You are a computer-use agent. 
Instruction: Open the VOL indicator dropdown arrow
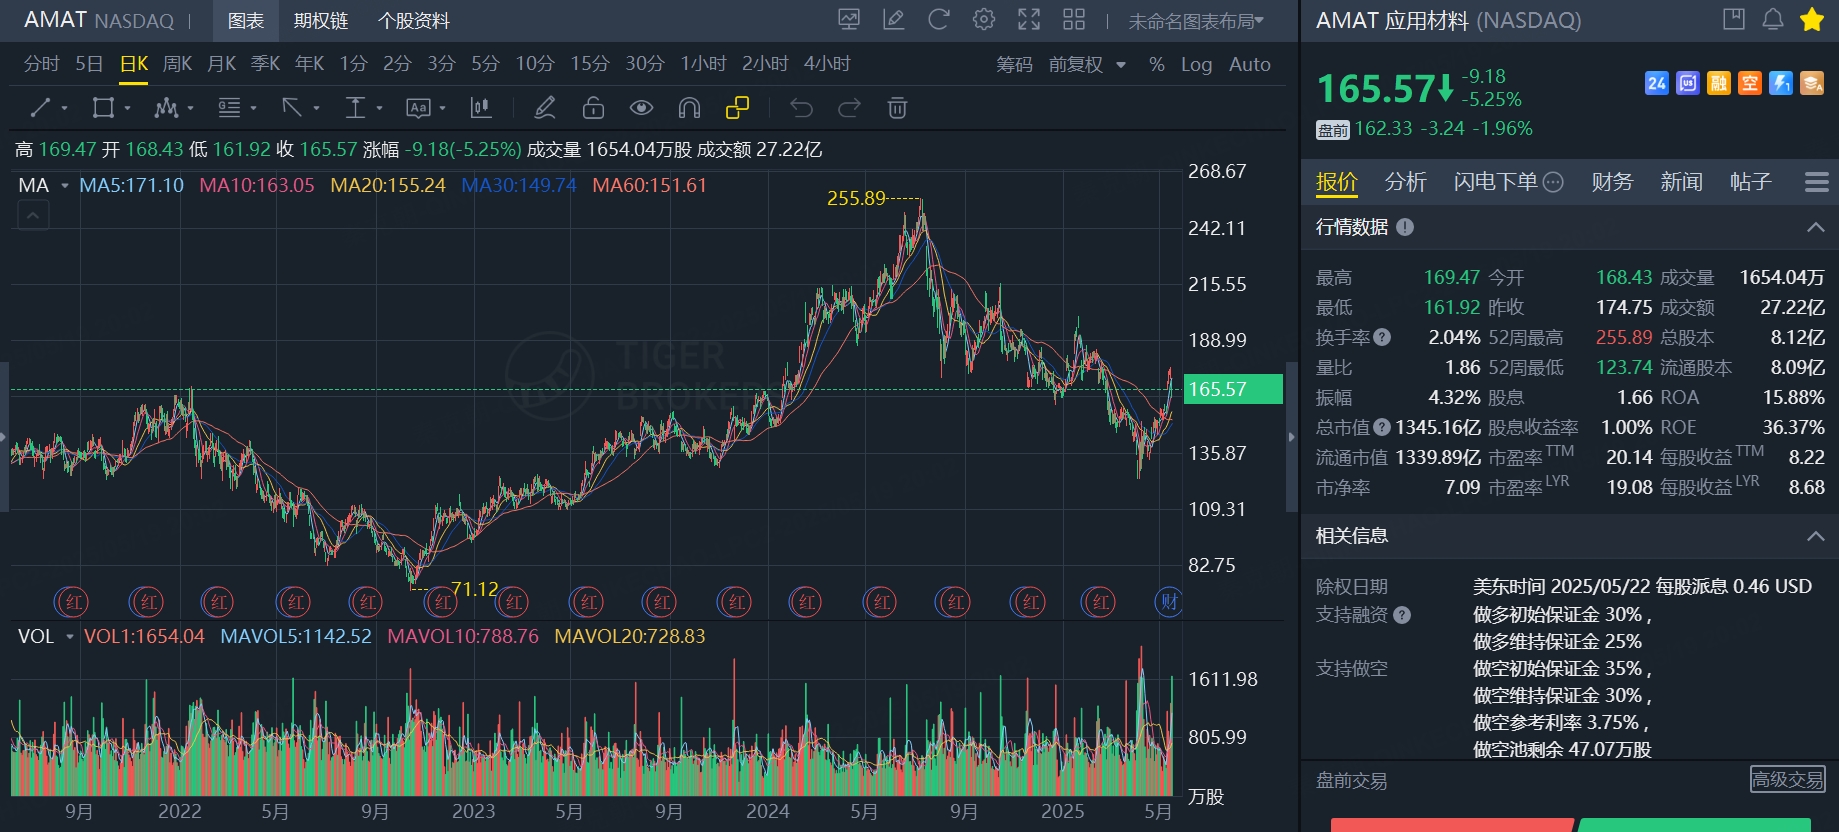click(70, 637)
